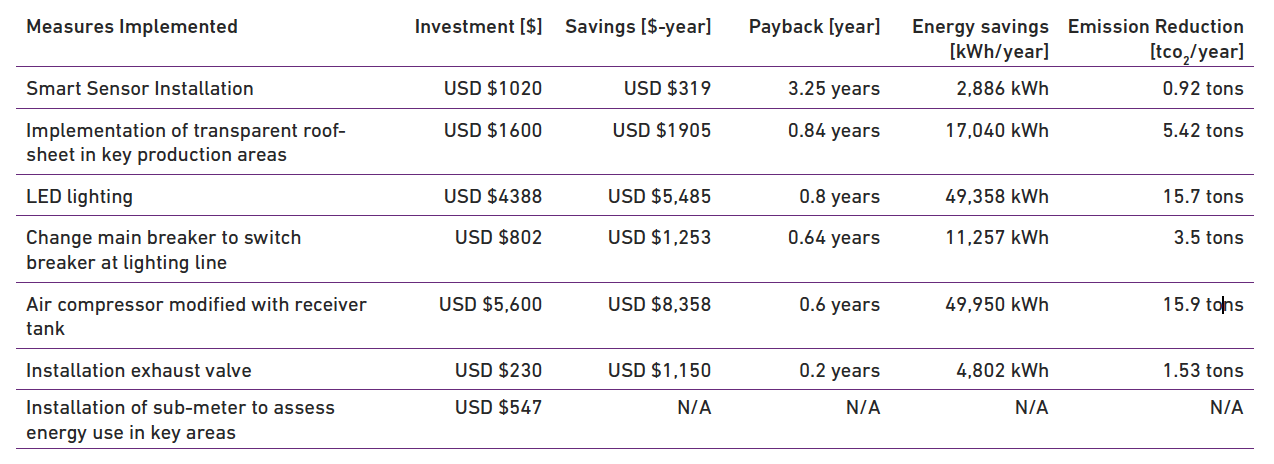The image size is (1274, 464).
Task: Click the Measures Implemented column header
Action: [132, 27]
